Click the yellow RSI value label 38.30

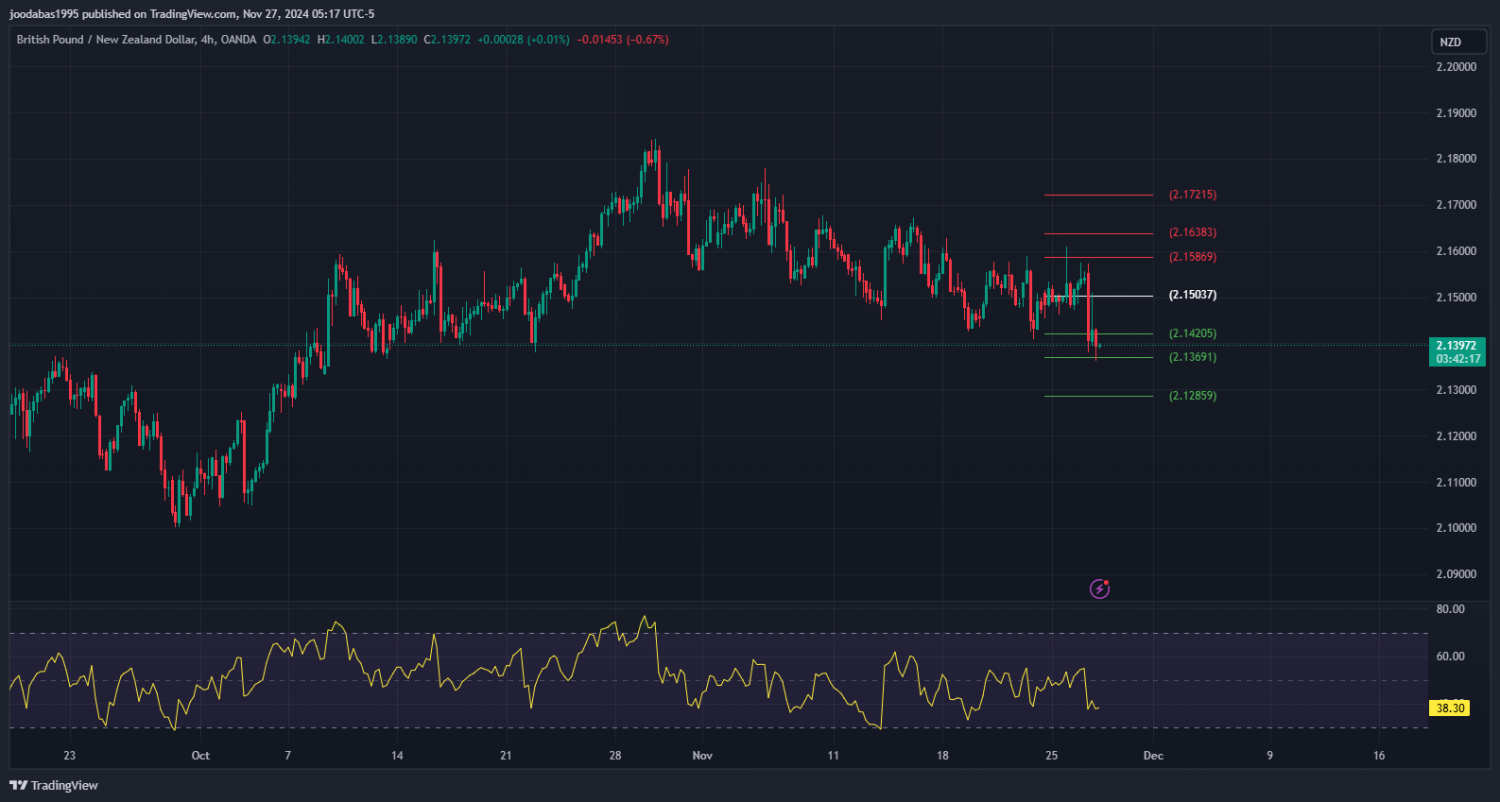[1450, 708]
